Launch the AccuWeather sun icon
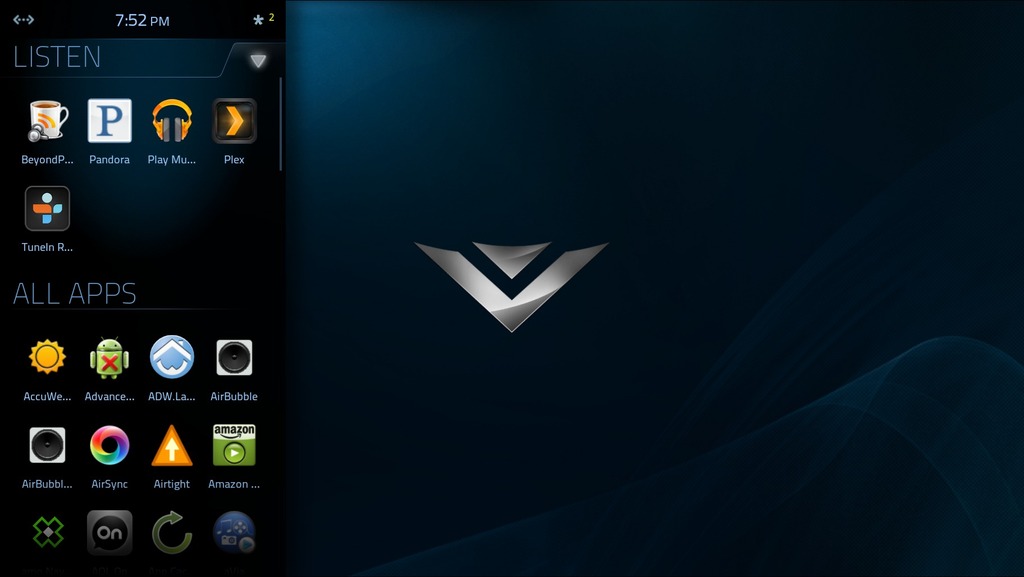 pos(47,358)
